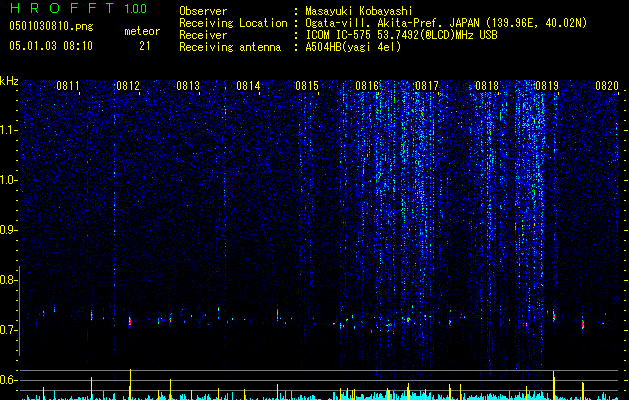Click the HROFFT 1.0.0 title text
Viewport: 629px width, 400px height.
pyautogui.click(x=78, y=8)
